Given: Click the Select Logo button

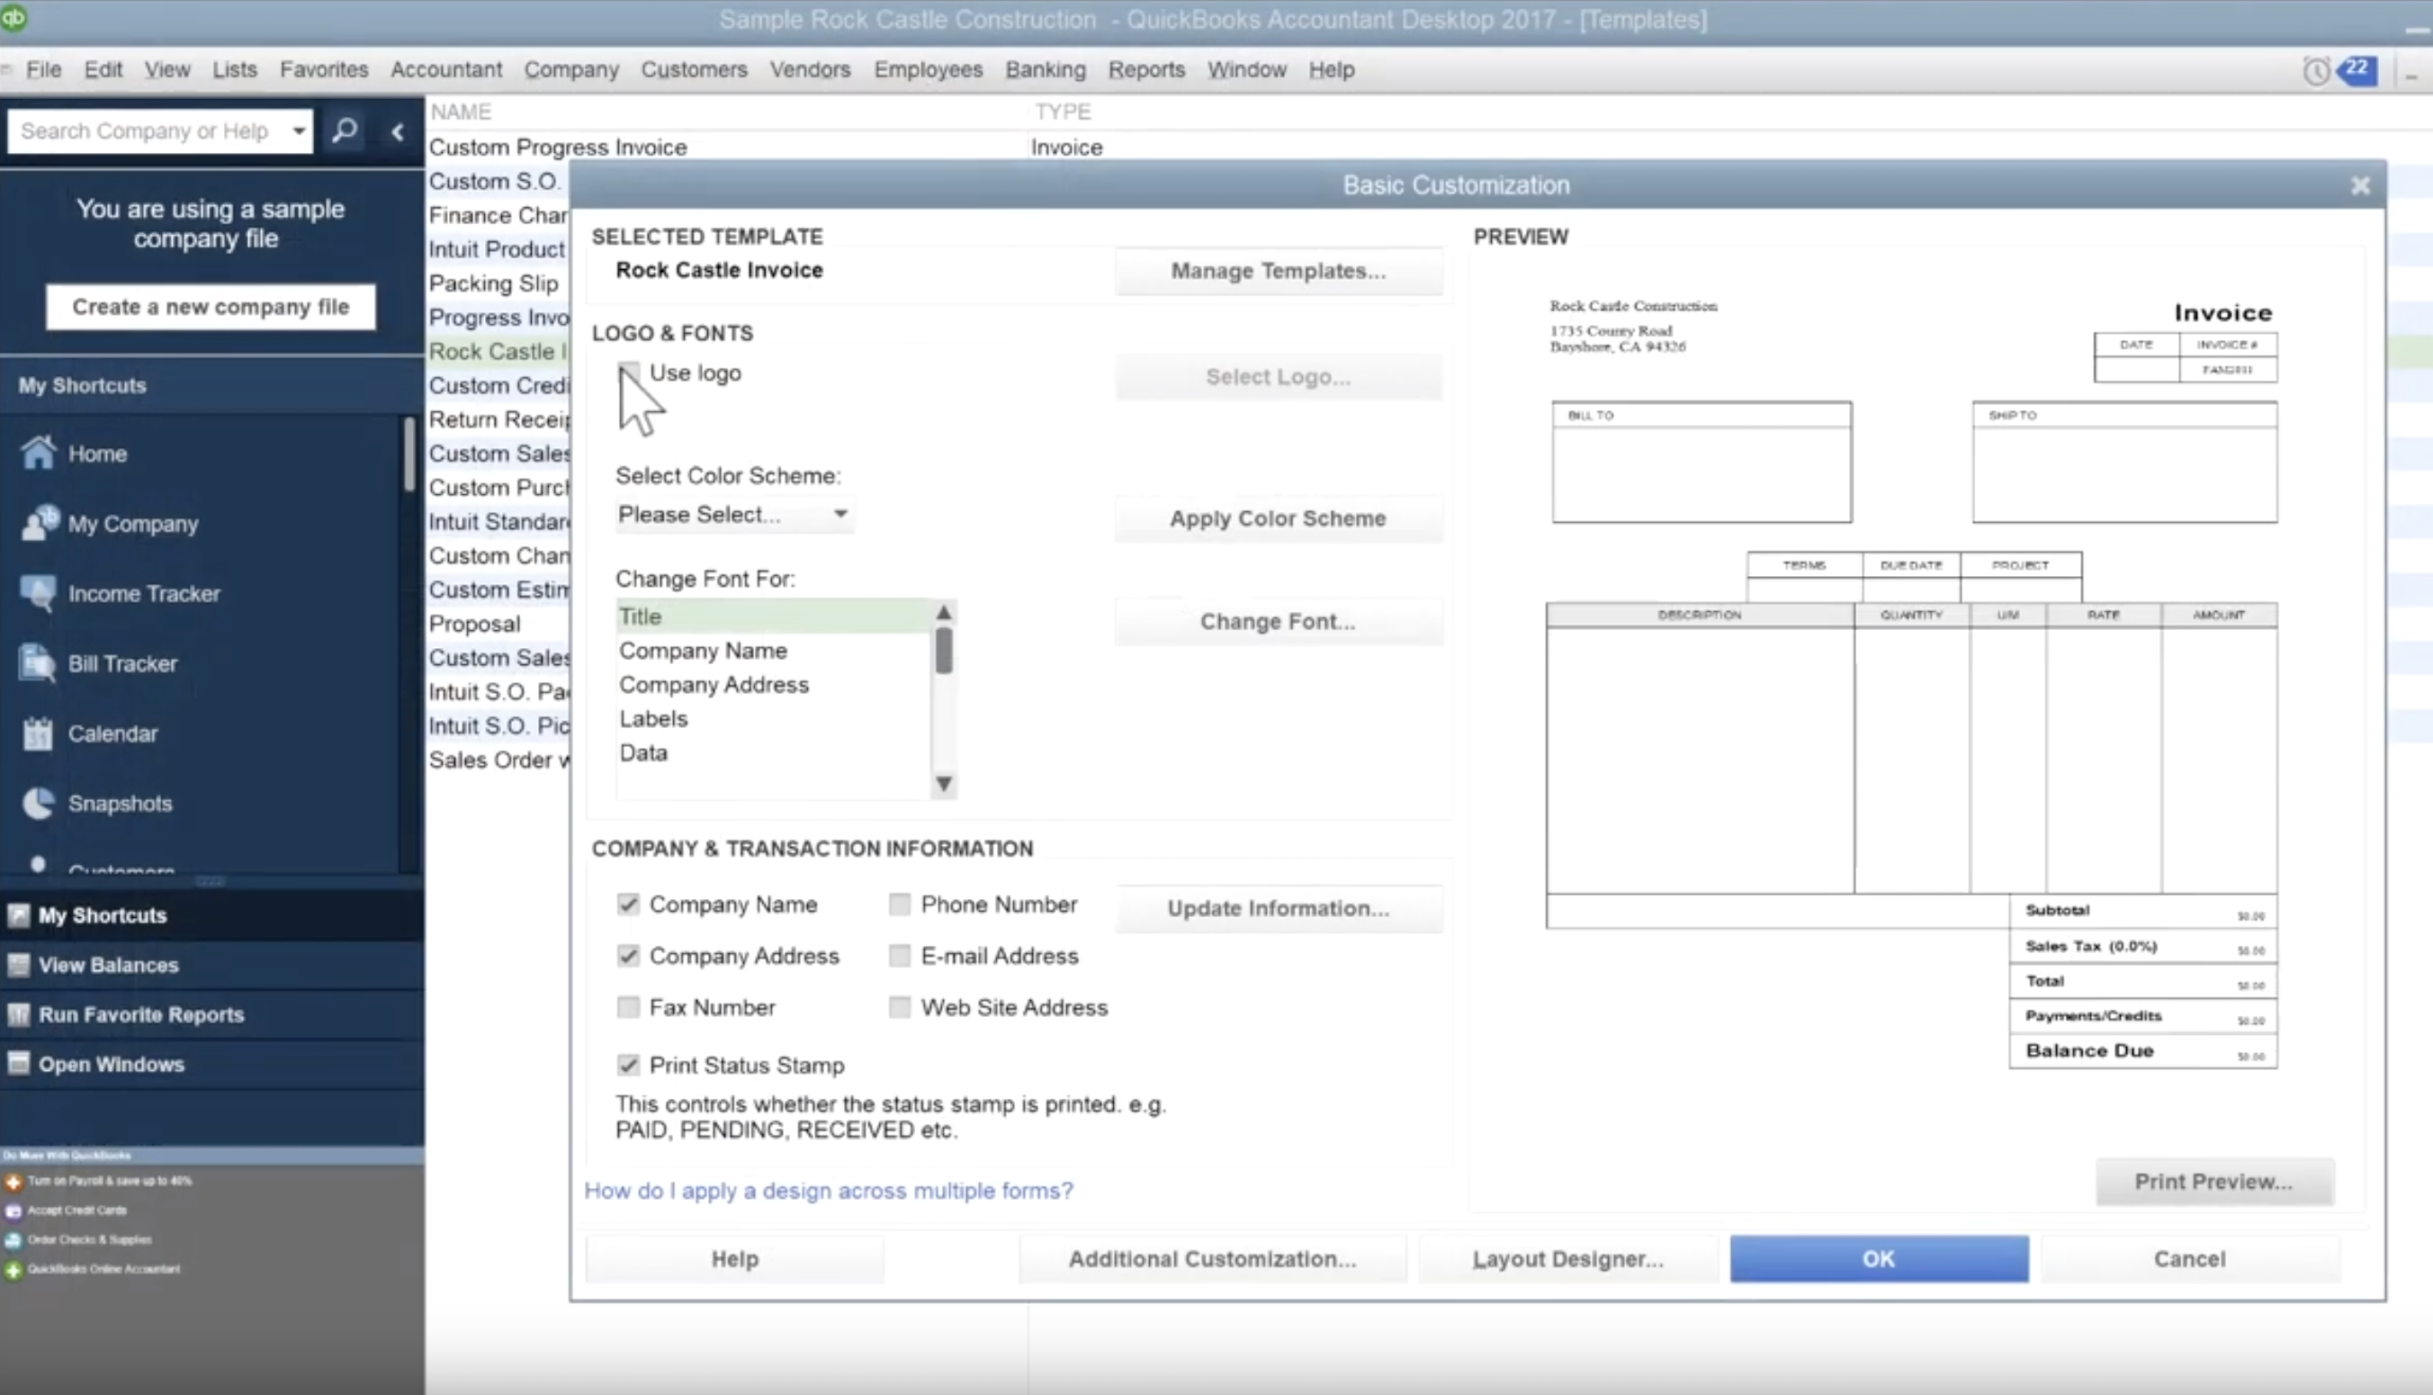Looking at the screenshot, I should point(1277,376).
